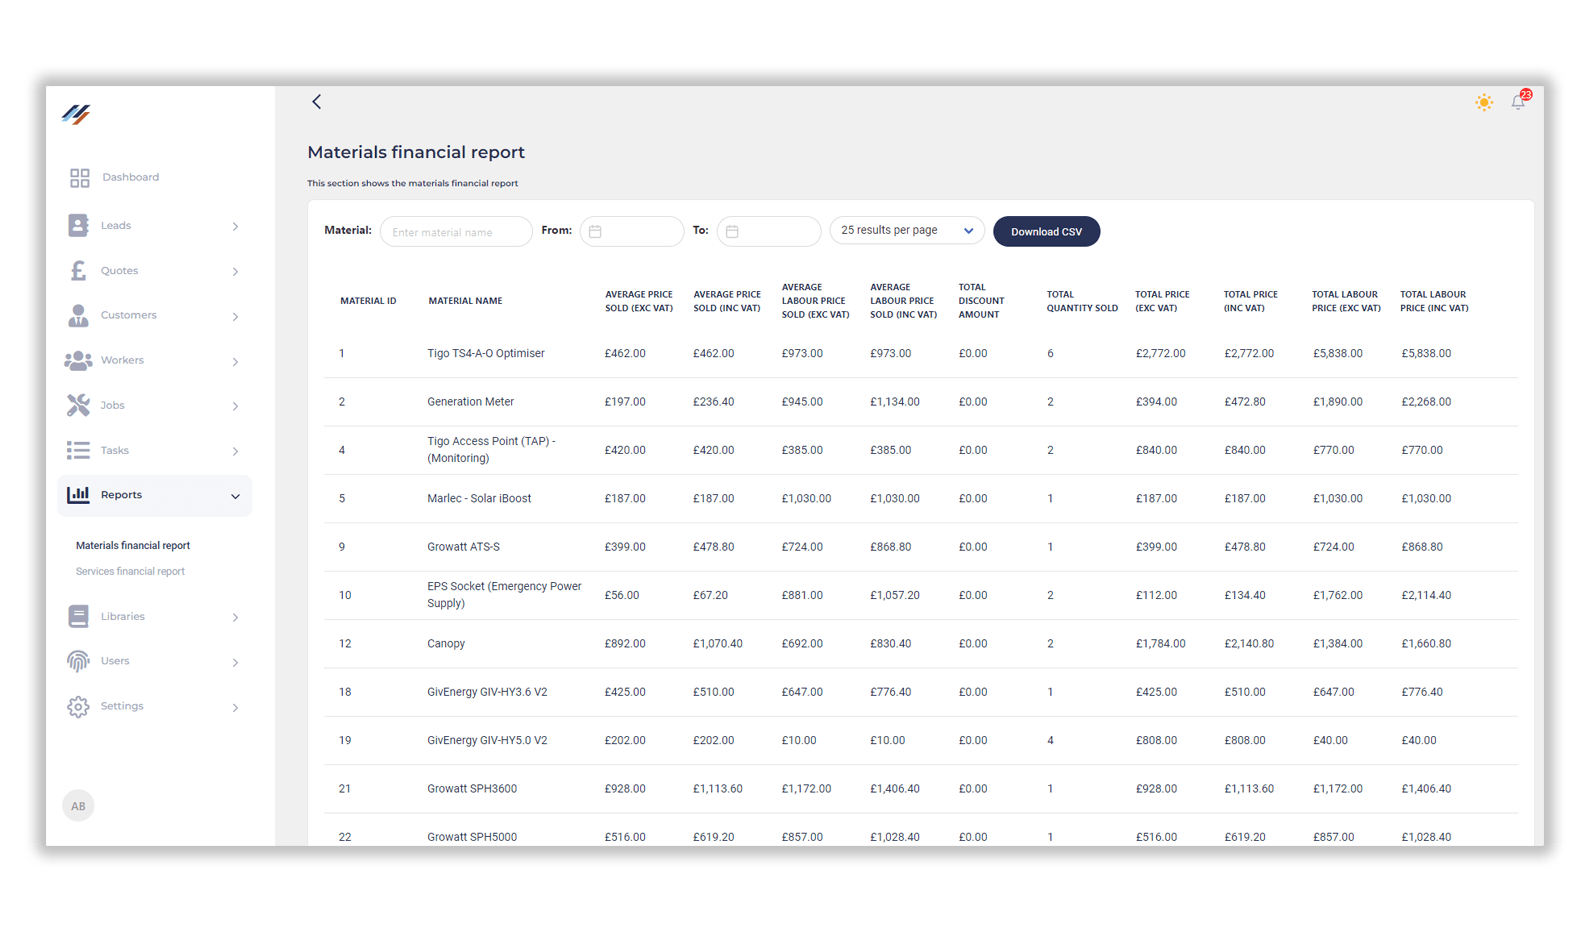Open the results per page dropdown

[906, 231]
